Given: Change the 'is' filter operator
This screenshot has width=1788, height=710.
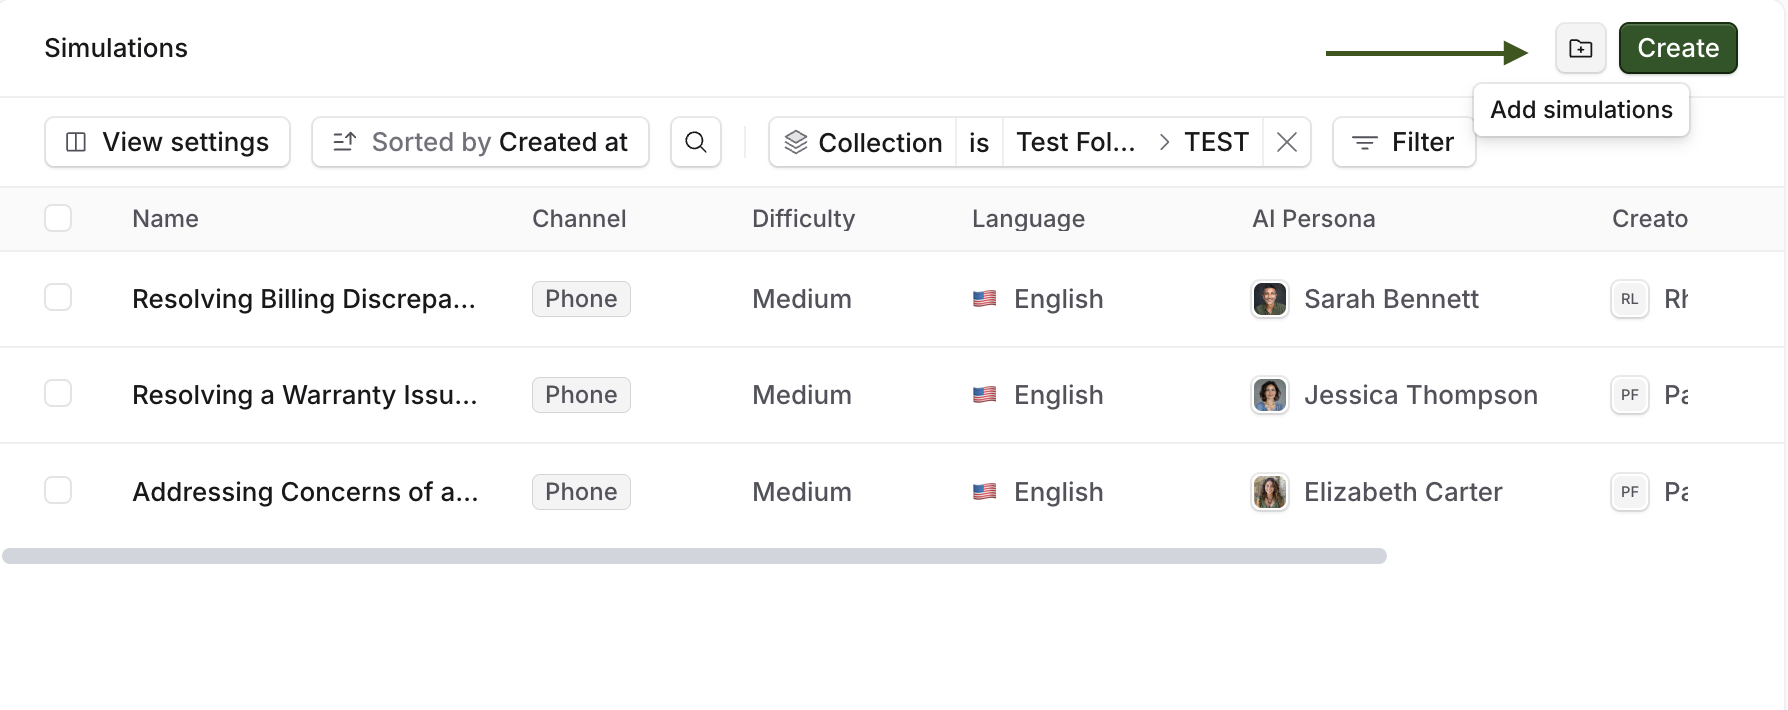Looking at the screenshot, I should click(979, 142).
